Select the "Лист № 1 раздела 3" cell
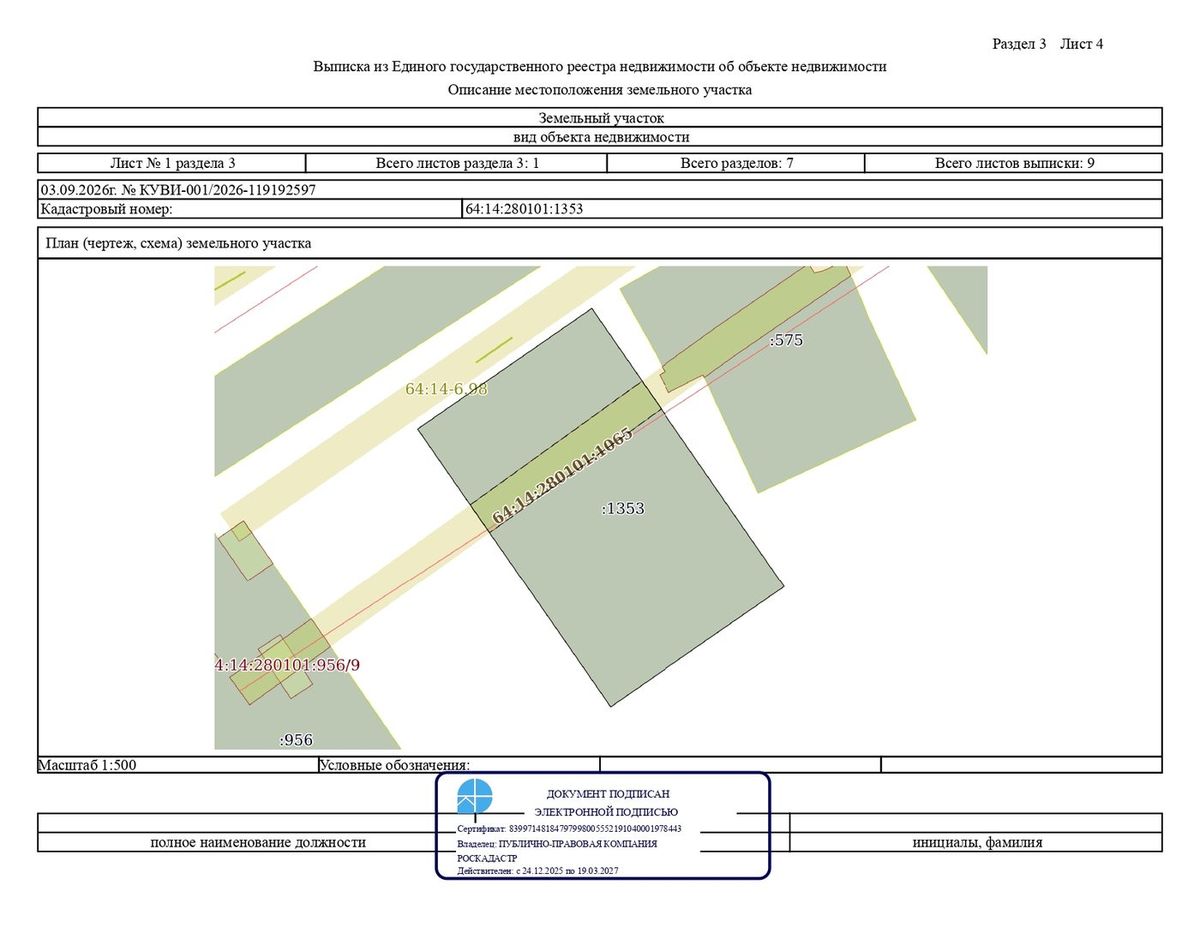1200x927 pixels. [x=172, y=163]
